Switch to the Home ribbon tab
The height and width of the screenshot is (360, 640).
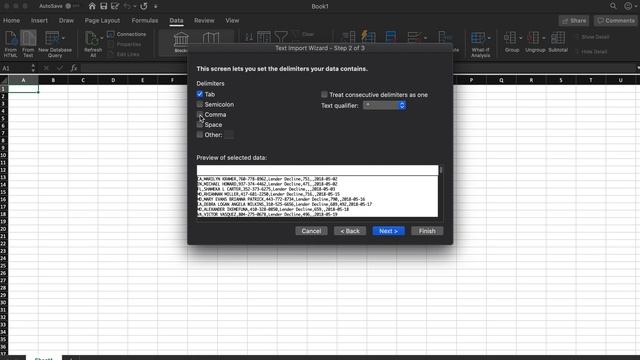(11, 20)
